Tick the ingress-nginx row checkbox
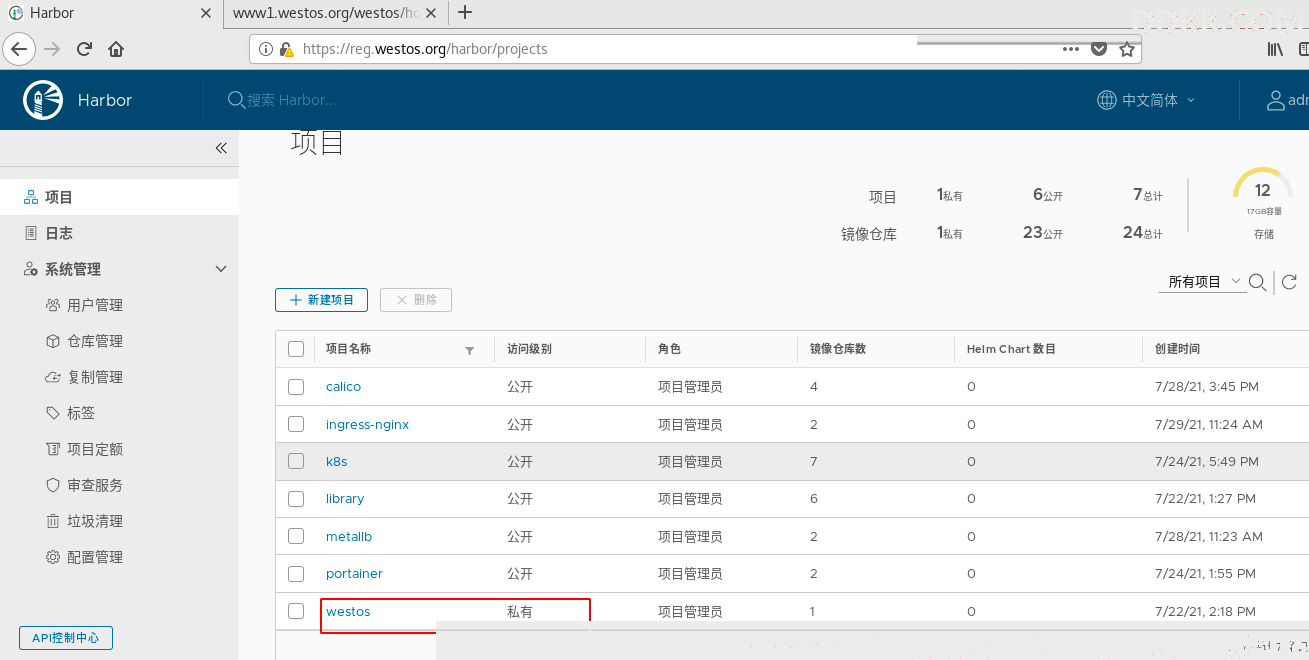 pos(296,424)
